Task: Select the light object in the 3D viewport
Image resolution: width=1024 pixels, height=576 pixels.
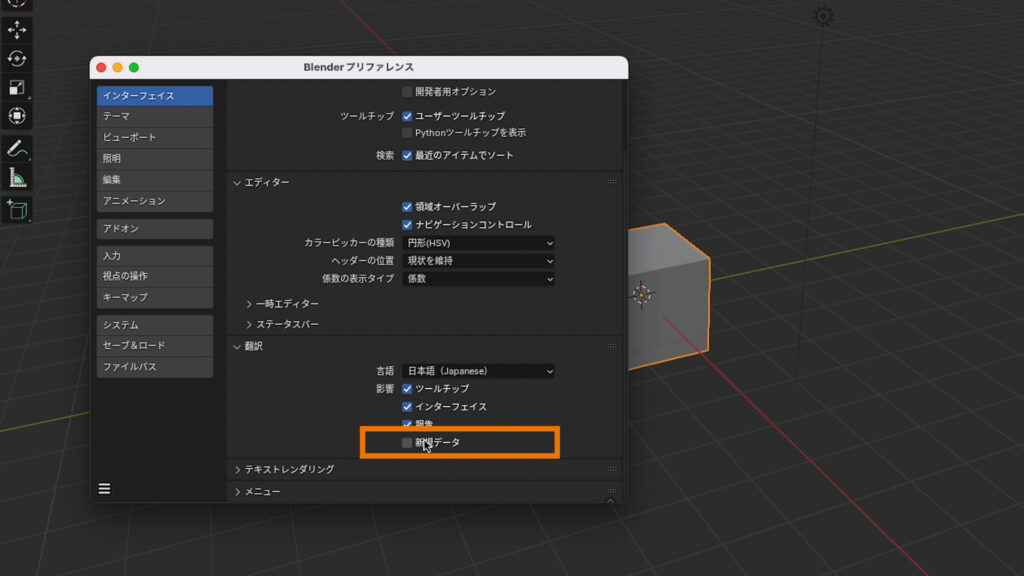Action: point(823,16)
